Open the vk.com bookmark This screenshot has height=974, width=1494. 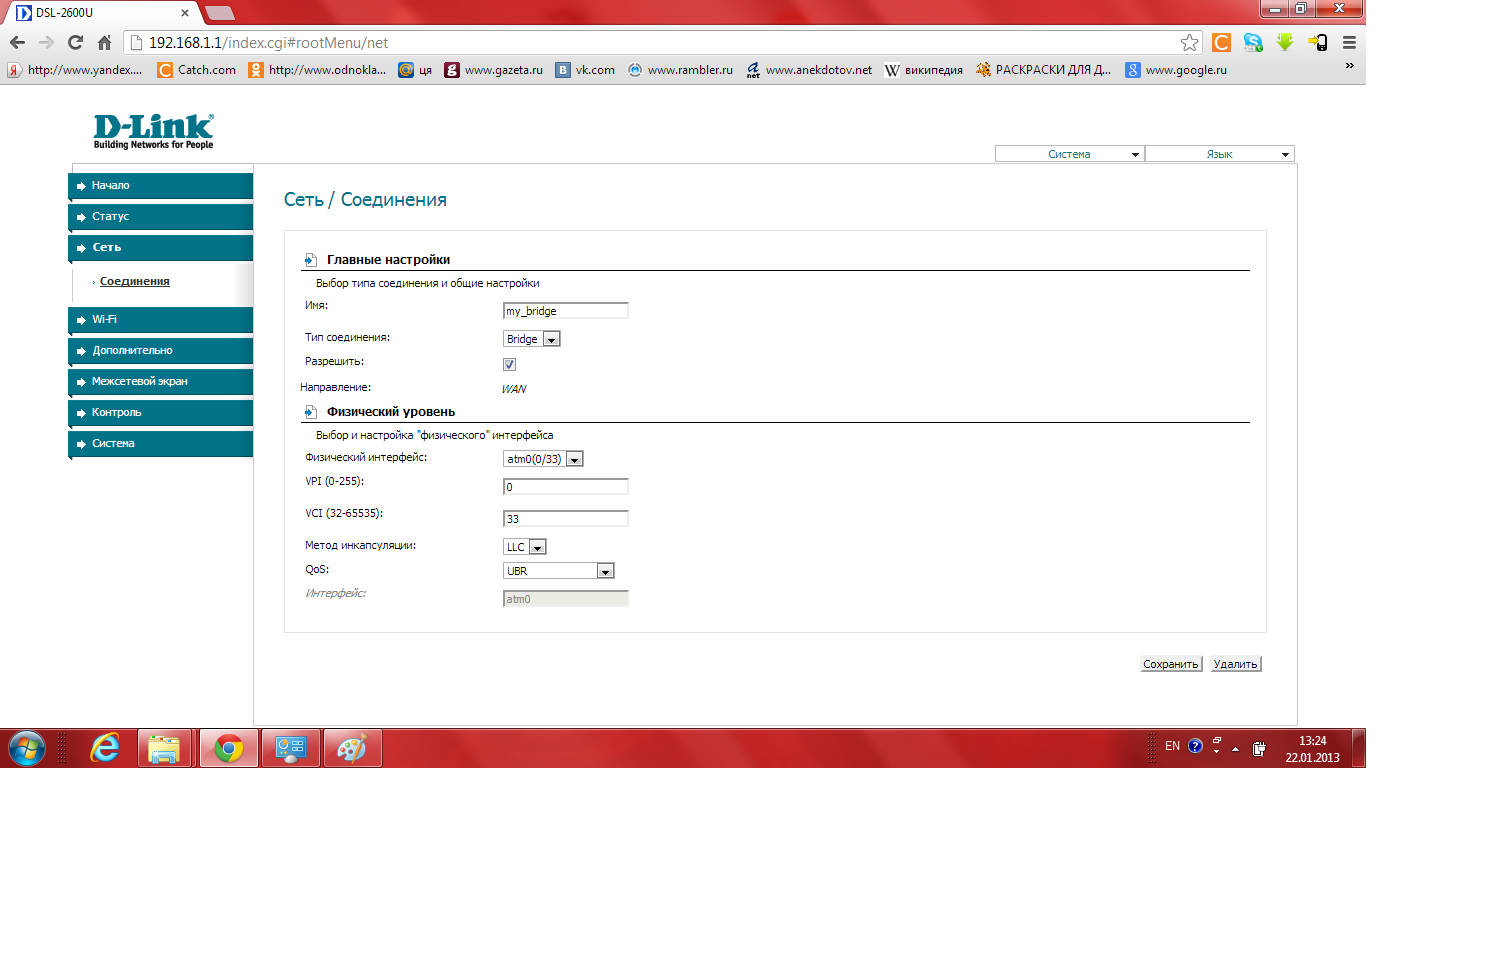[x=586, y=70]
